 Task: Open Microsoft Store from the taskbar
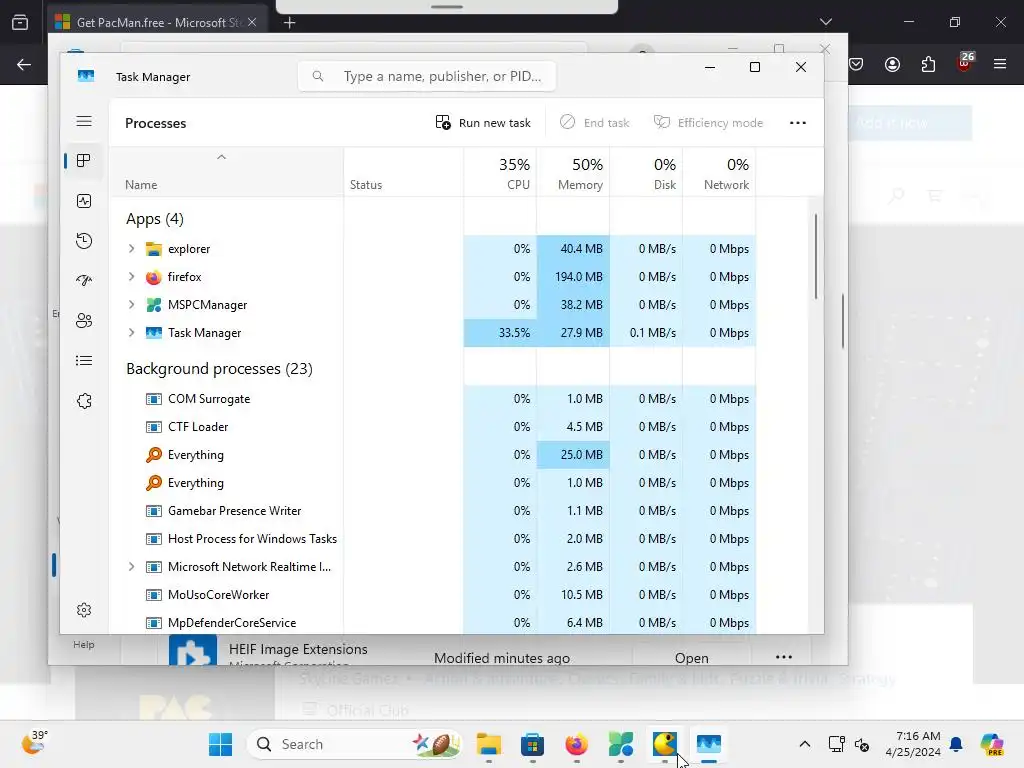point(532,744)
